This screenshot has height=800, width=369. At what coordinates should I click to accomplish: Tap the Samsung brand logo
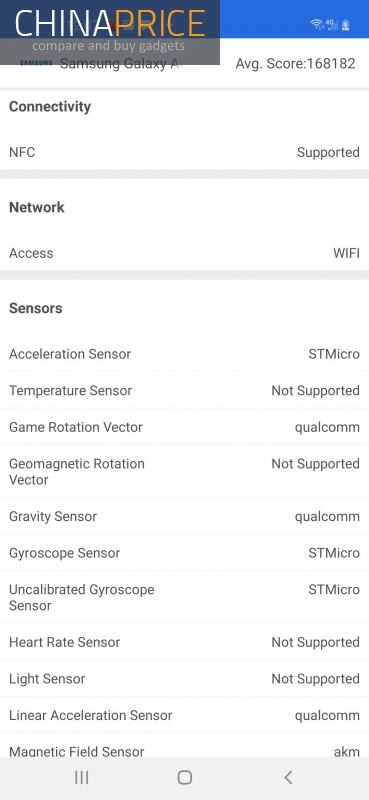(x=36, y=63)
